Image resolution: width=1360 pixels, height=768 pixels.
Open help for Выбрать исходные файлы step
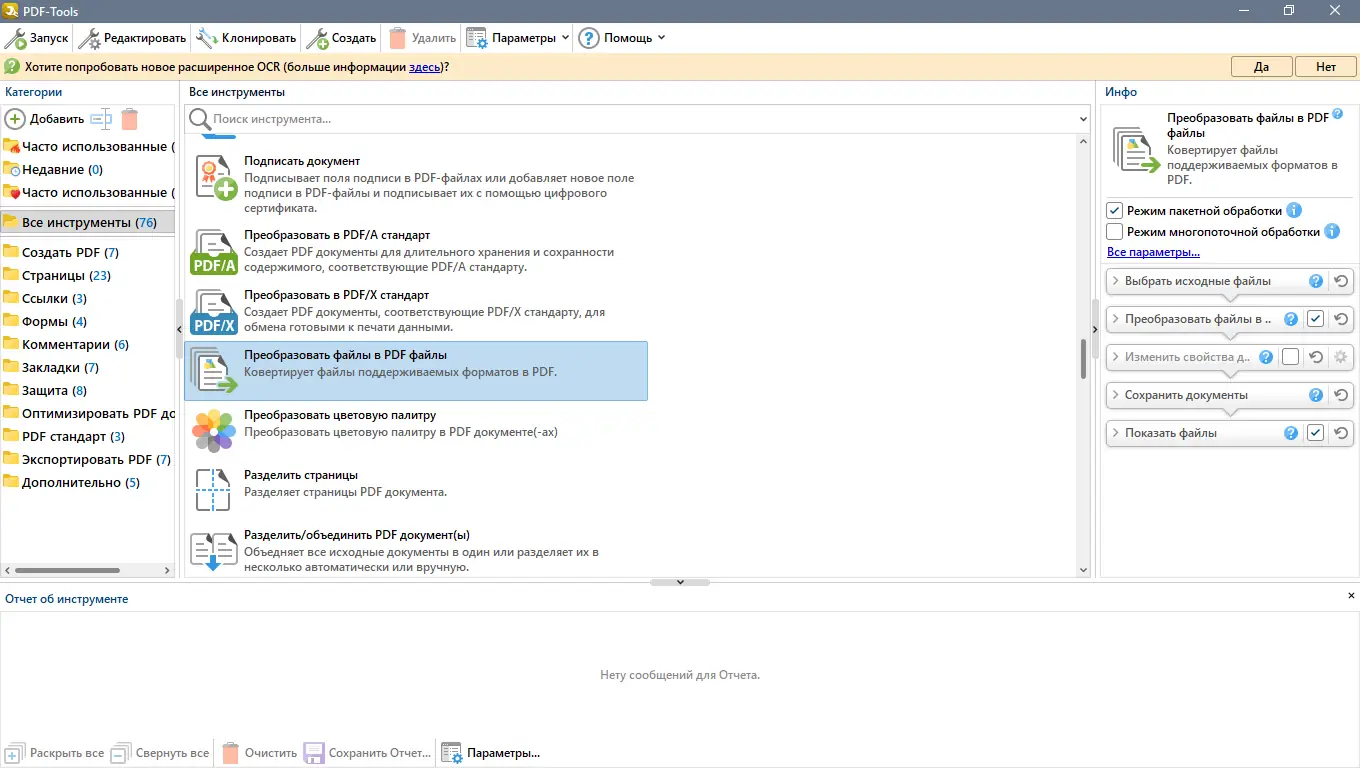click(x=1316, y=281)
